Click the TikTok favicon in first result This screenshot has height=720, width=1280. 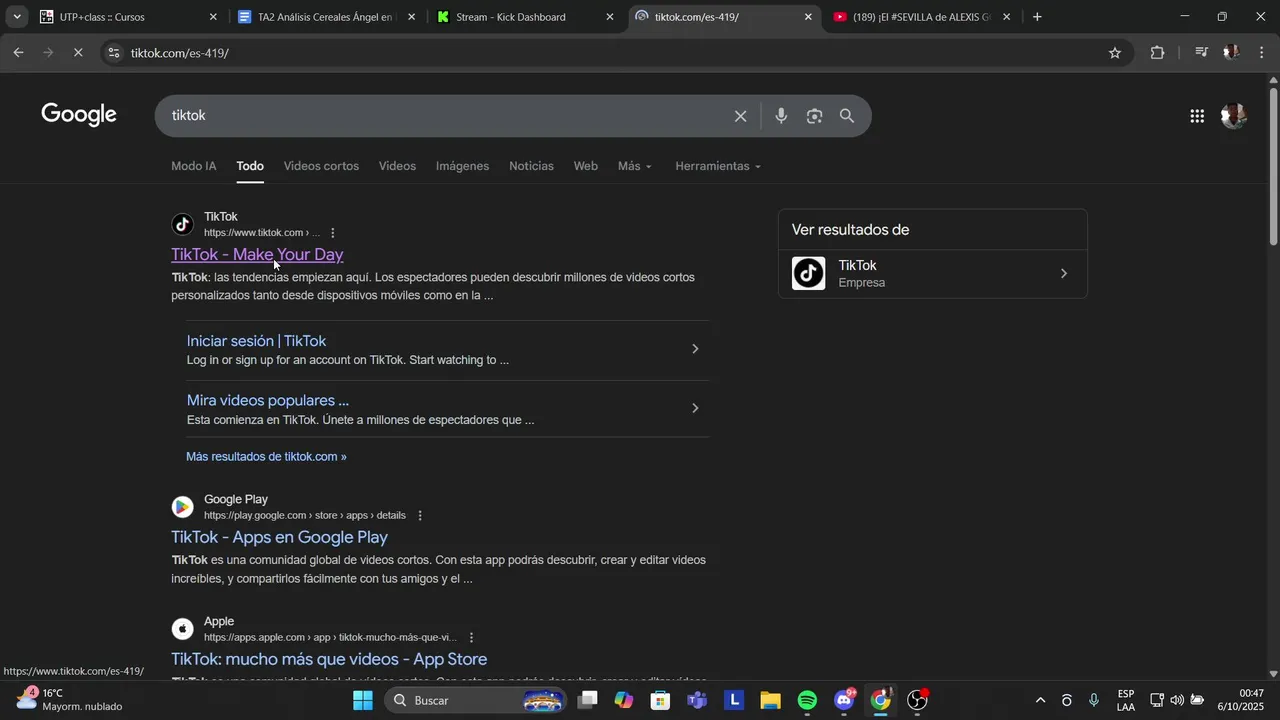(x=182, y=224)
